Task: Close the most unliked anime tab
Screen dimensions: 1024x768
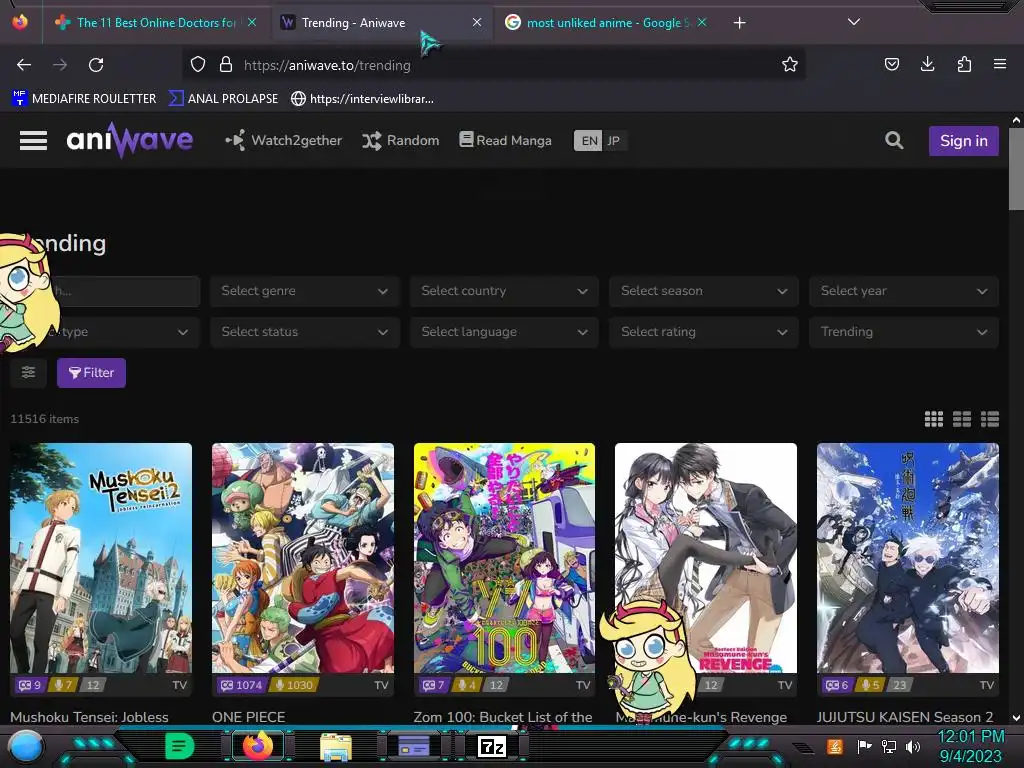Action: click(702, 22)
